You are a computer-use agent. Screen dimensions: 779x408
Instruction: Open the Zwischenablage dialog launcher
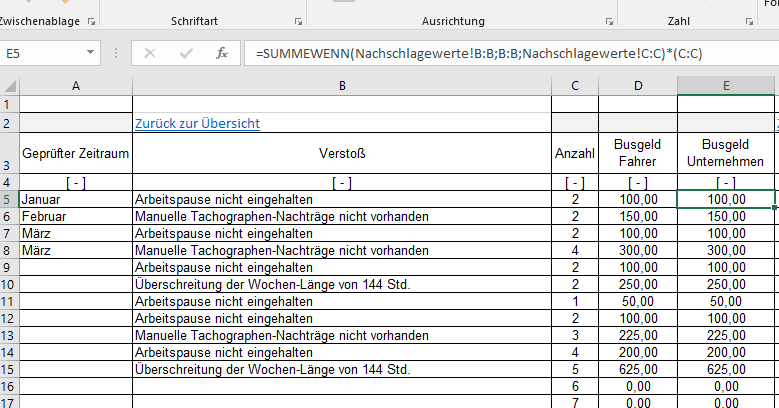click(91, 21)
